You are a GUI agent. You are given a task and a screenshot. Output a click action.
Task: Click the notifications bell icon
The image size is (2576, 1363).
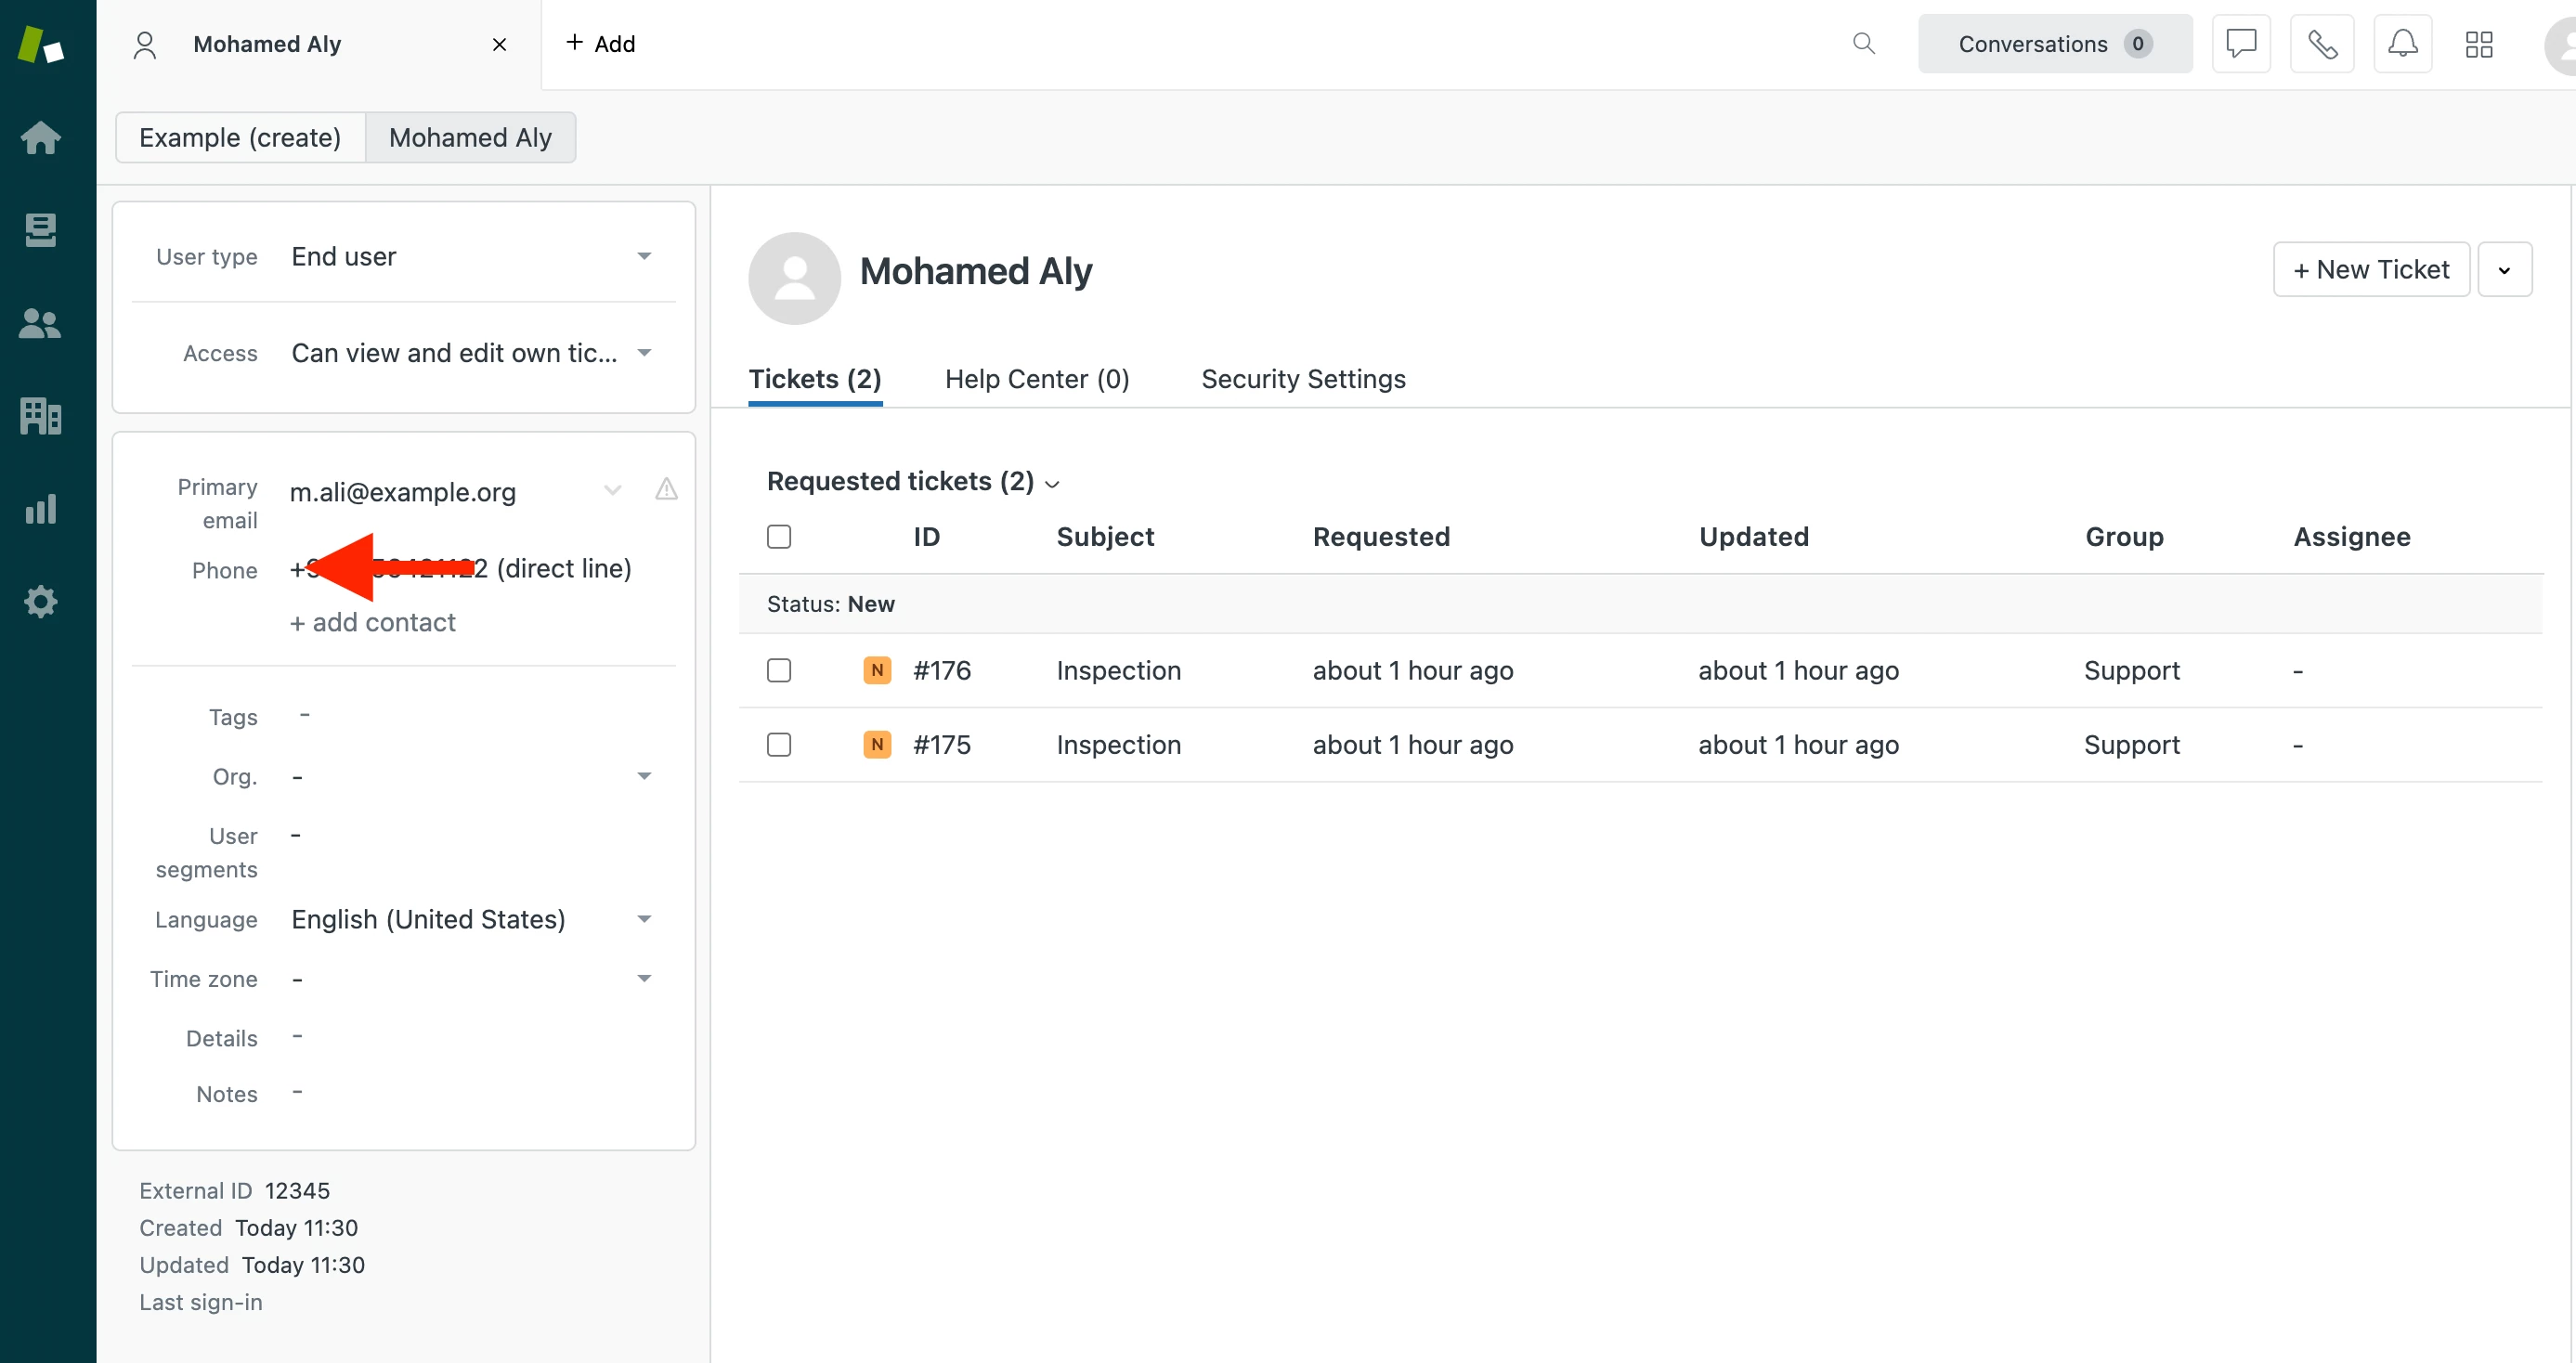pos(2402,44)
